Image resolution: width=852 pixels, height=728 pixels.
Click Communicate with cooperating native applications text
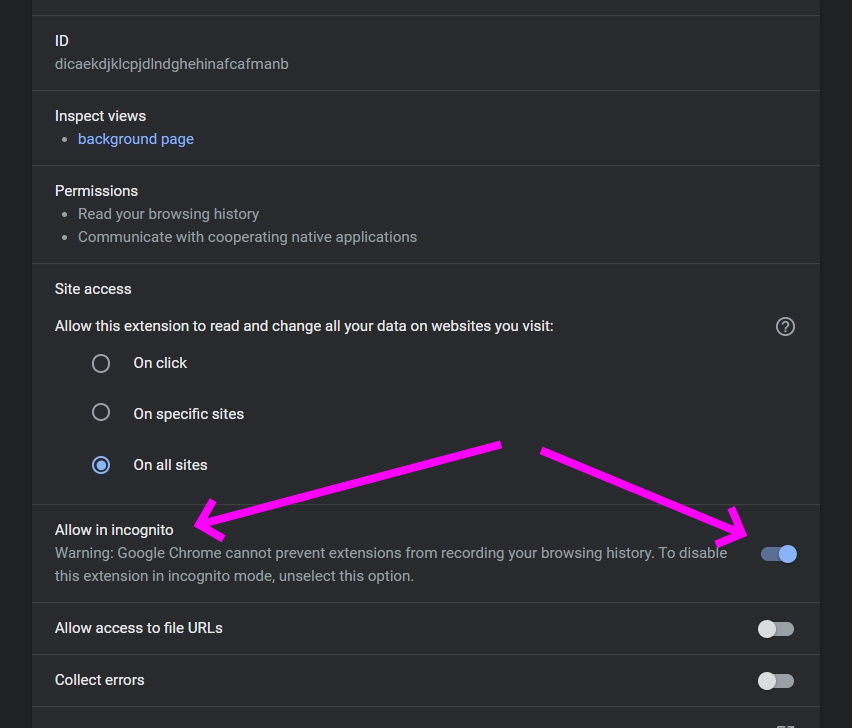point(247,237)
